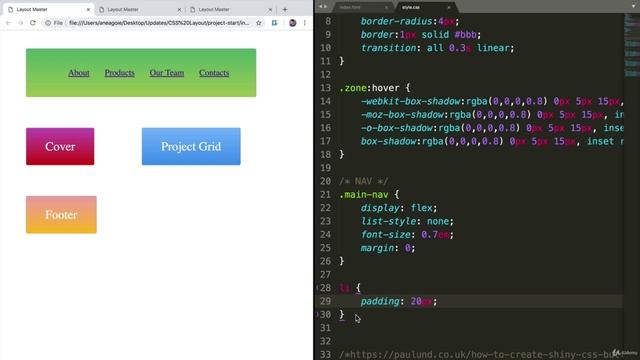Click the blue extension icon in Chrome toolbar
This screenshot has height=360, width=640.
pyautogui.click(x=274, y=23)
